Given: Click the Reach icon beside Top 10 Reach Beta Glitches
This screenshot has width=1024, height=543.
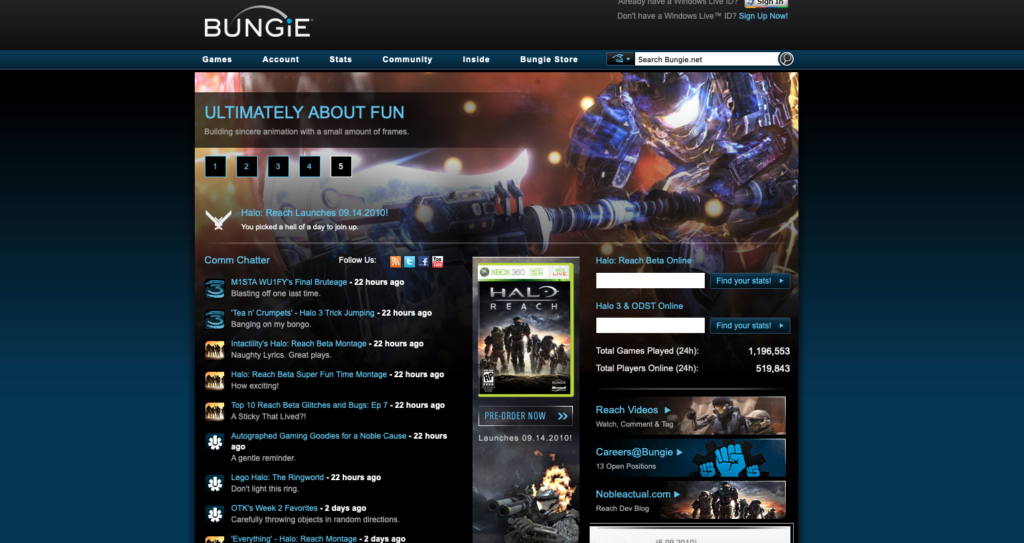Looking at the screenshot, I should coord(215,411).
